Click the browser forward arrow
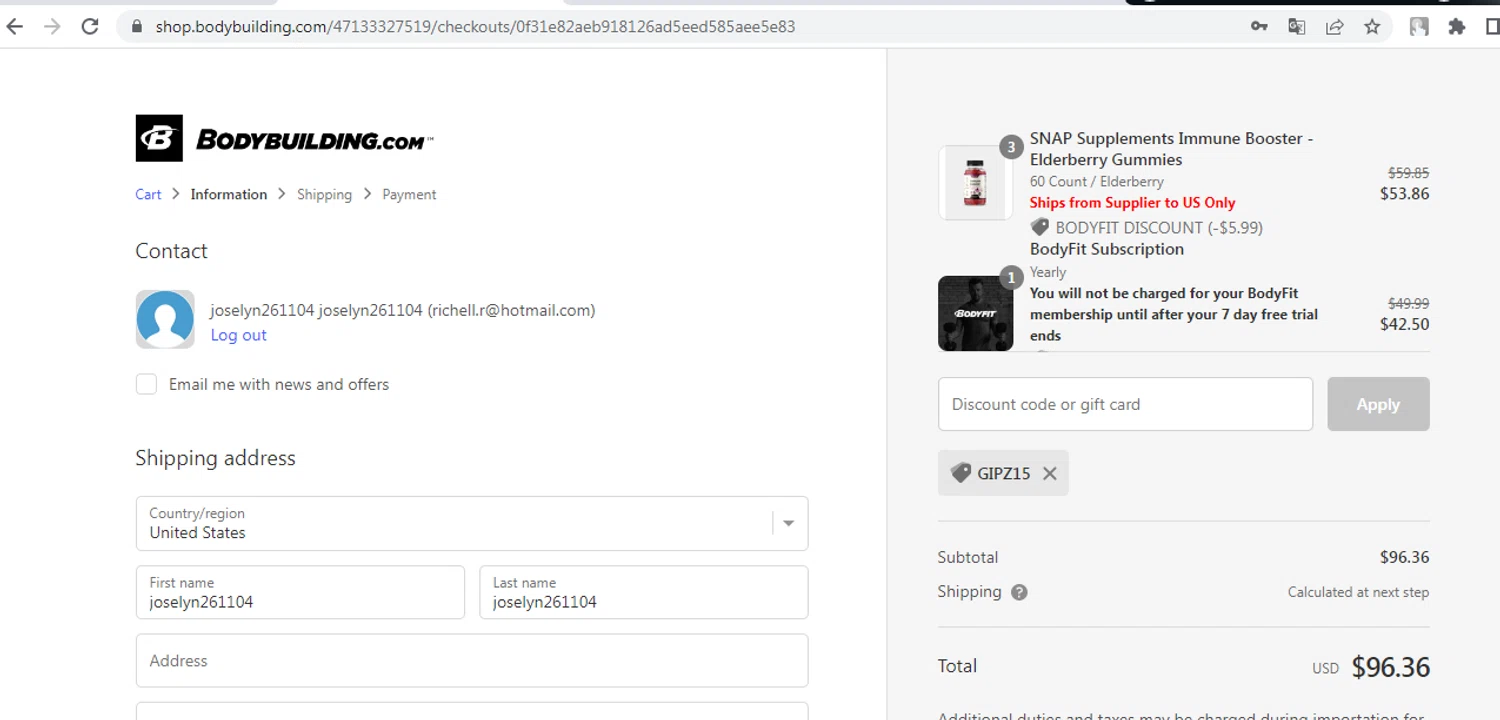The width and height of the screenshot is (1500, 720). pos(52,27)
